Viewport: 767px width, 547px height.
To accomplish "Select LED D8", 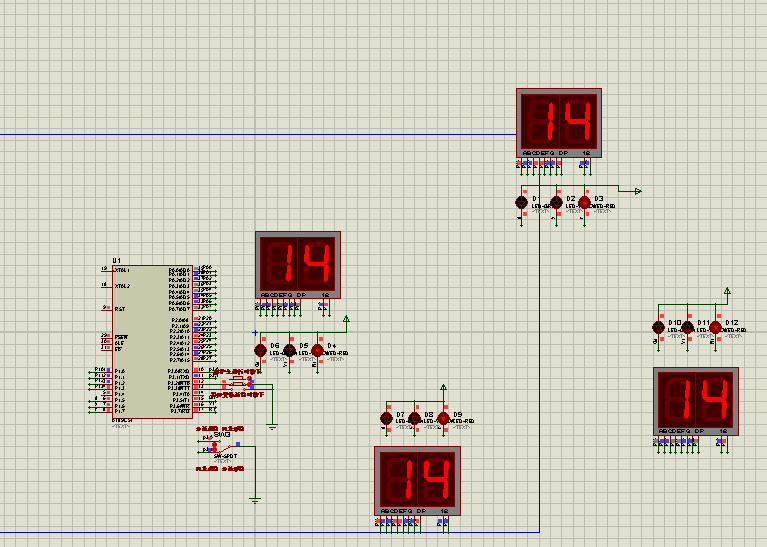I will pos(415,418).
